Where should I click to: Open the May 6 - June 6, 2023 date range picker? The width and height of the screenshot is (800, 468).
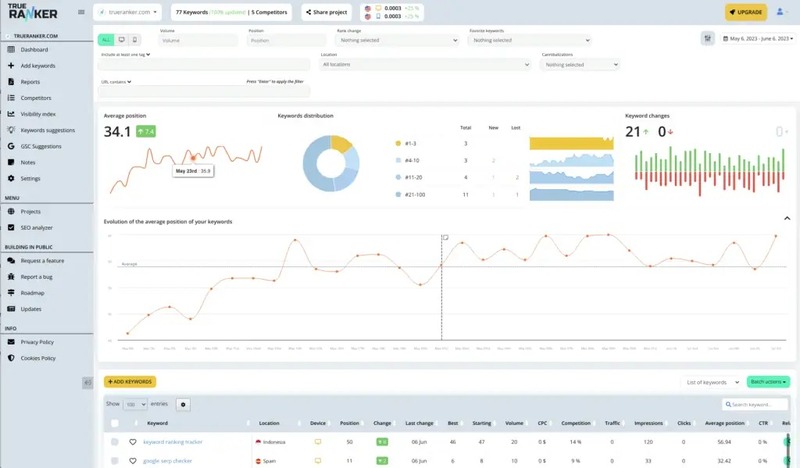[x=758, y=38]
